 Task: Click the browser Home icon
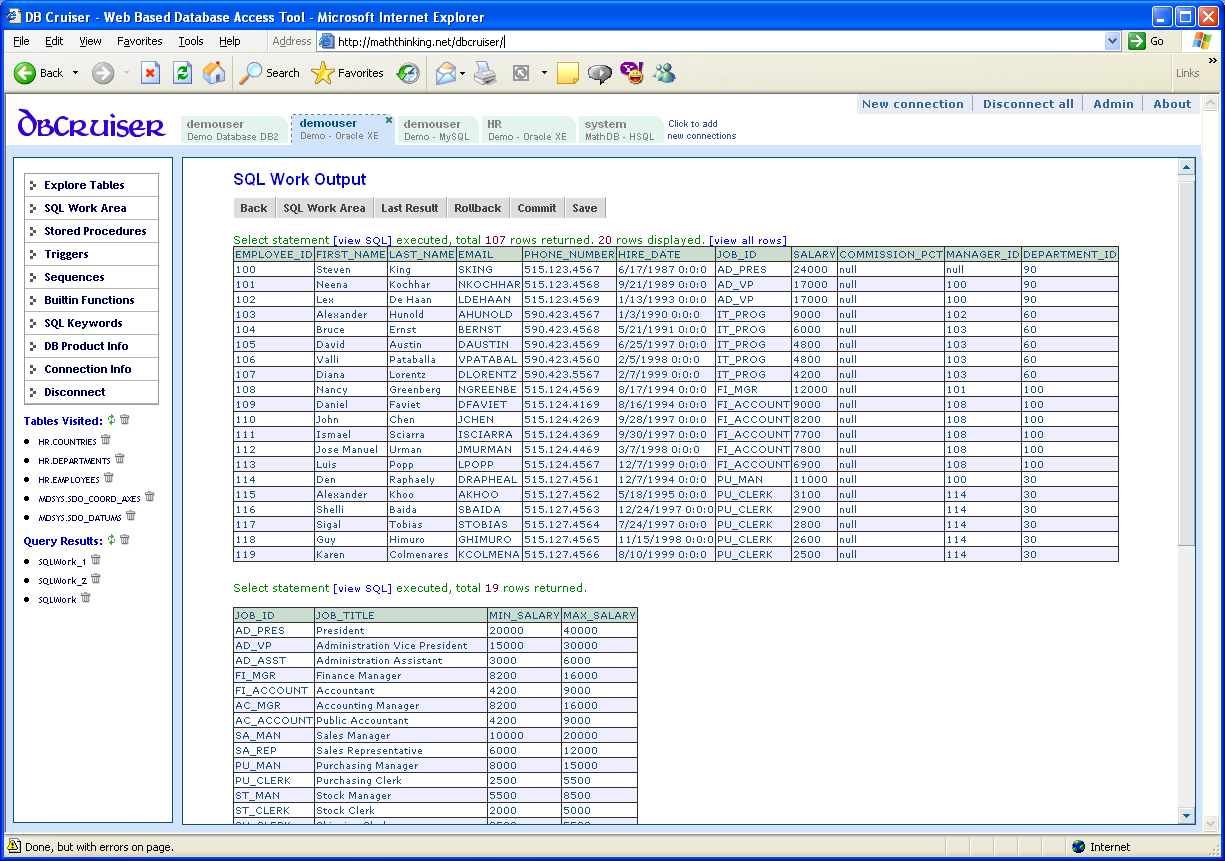click(x=214, y=73)
